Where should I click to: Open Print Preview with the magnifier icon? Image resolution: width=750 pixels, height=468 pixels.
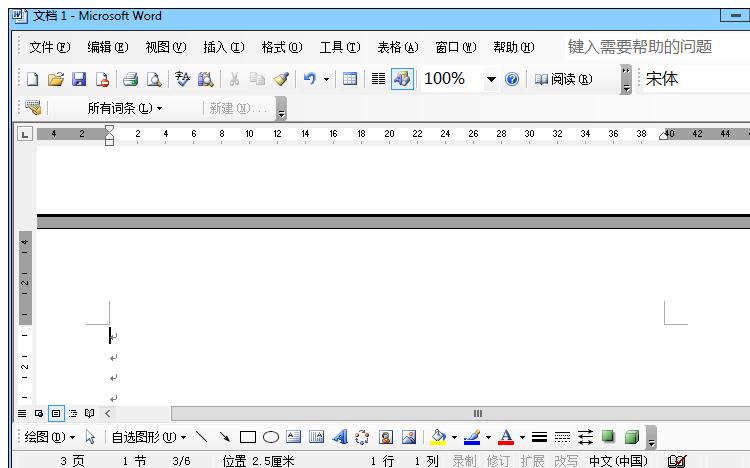tap(154, 79)
